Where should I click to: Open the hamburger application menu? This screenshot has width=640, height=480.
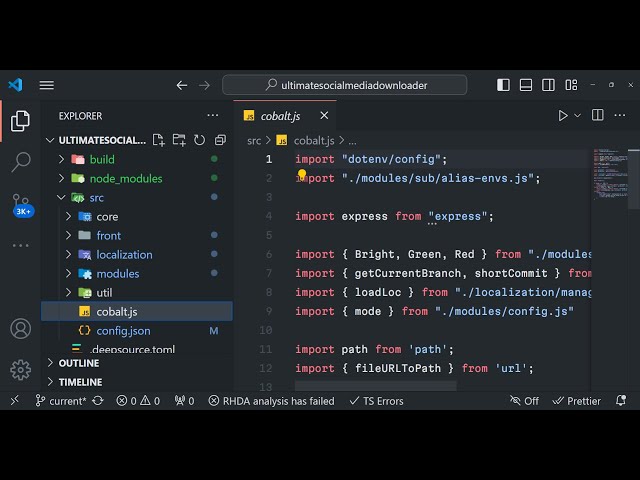coord(47,85)
